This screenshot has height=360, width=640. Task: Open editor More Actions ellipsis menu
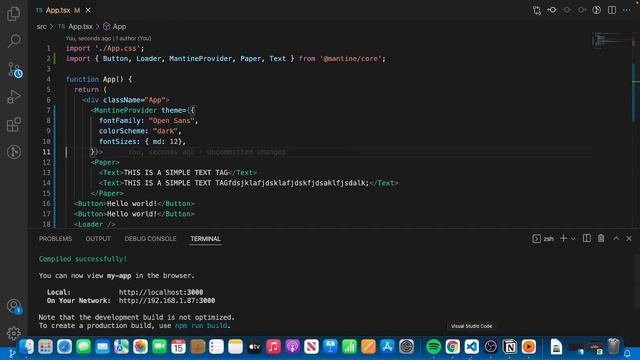click(x=627, y=10)
